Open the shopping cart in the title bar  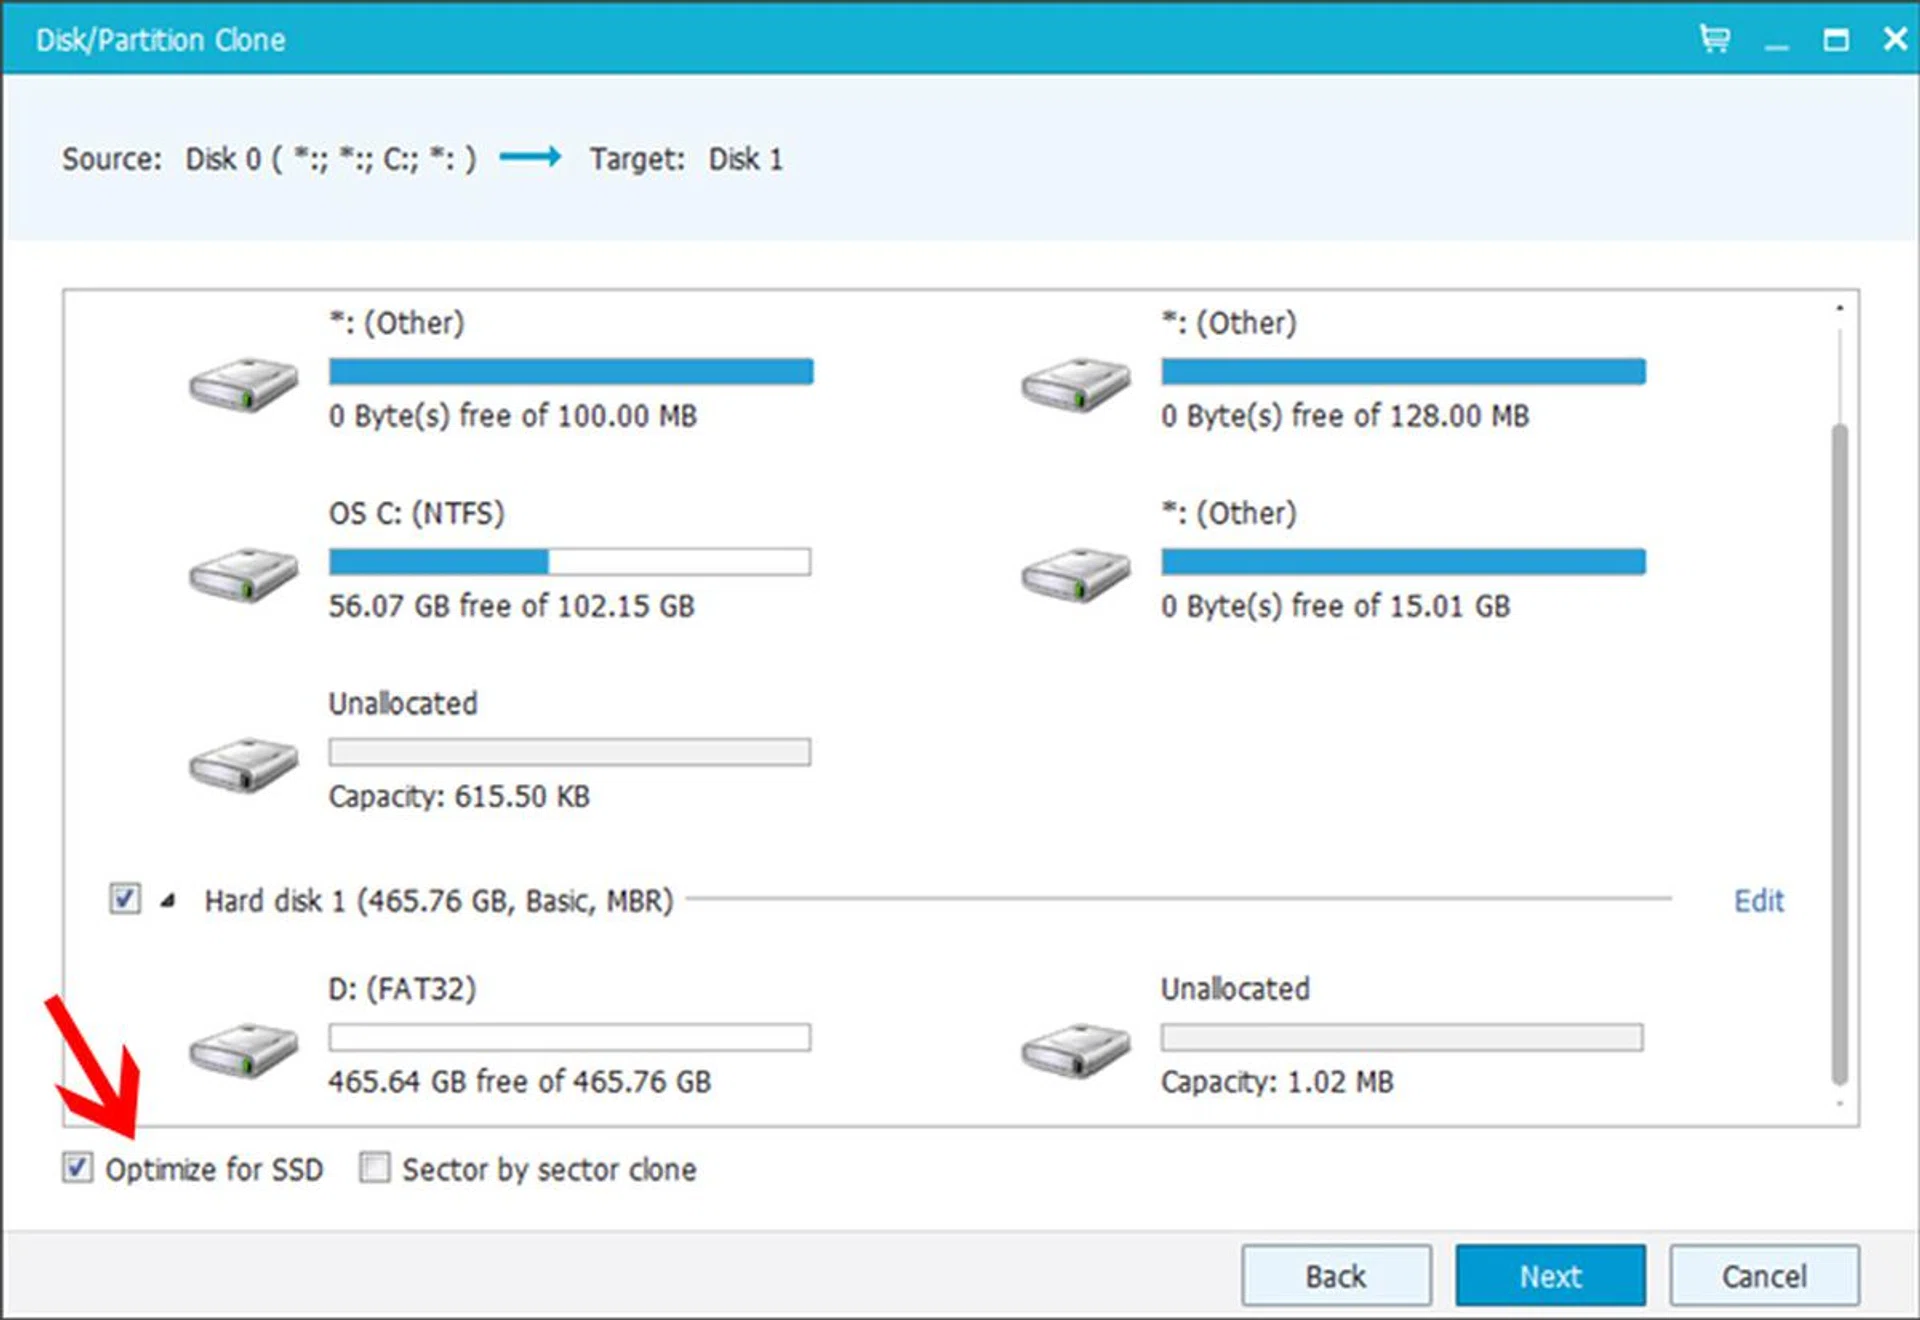pos(1714,38)
